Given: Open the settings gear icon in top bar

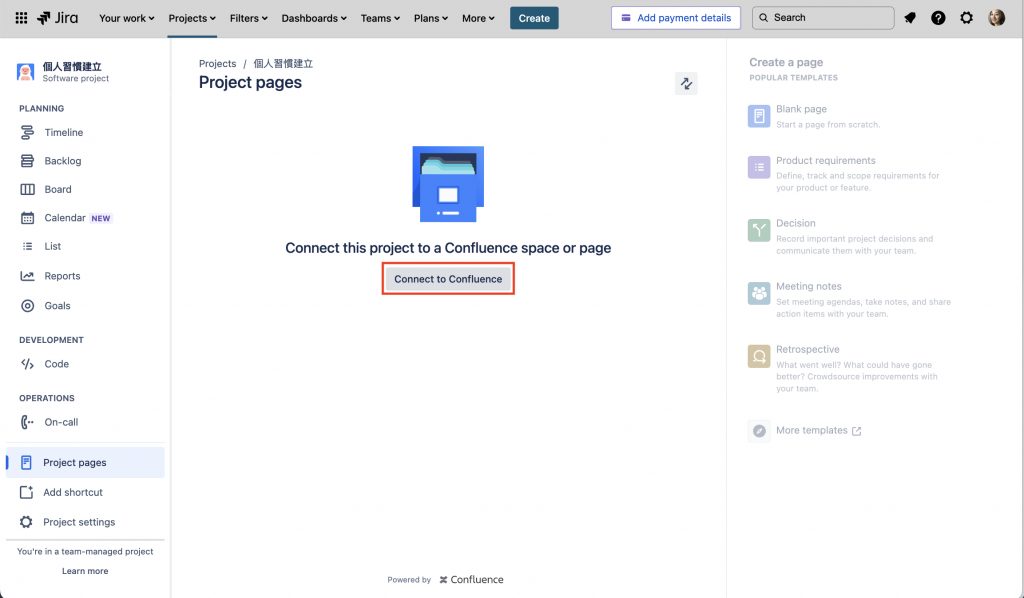Looking at the screenshot, I should pyautogui.click(x=967, y=18).
